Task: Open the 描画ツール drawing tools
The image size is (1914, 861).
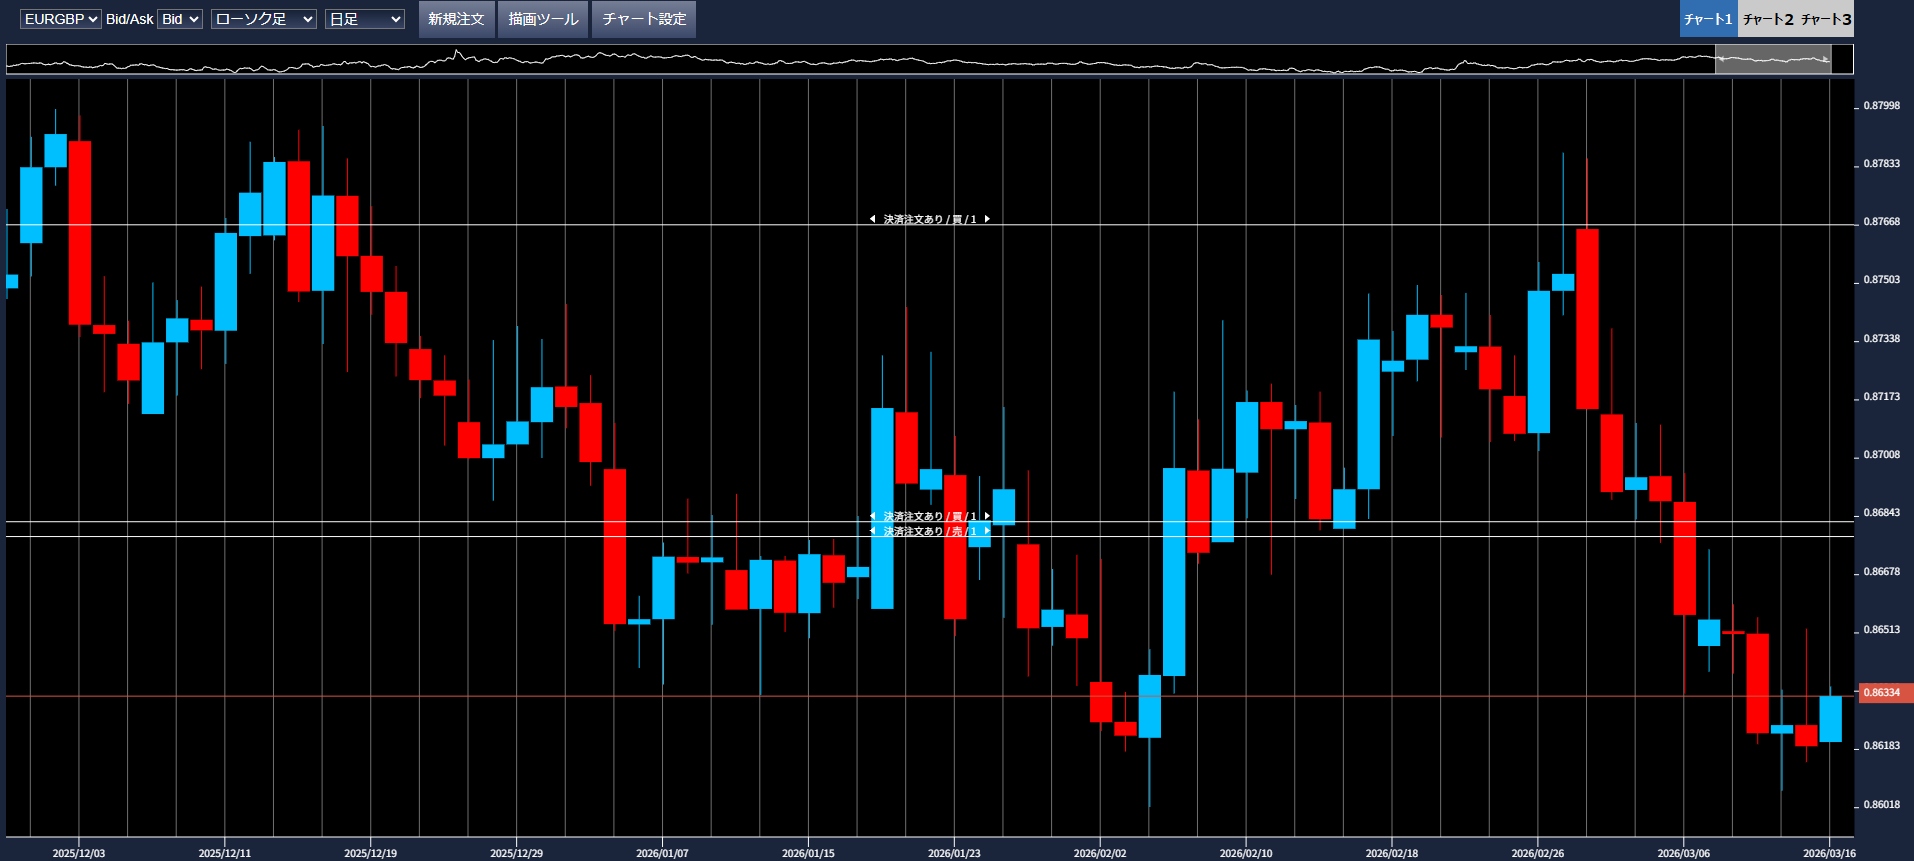Action: [543, 19]
